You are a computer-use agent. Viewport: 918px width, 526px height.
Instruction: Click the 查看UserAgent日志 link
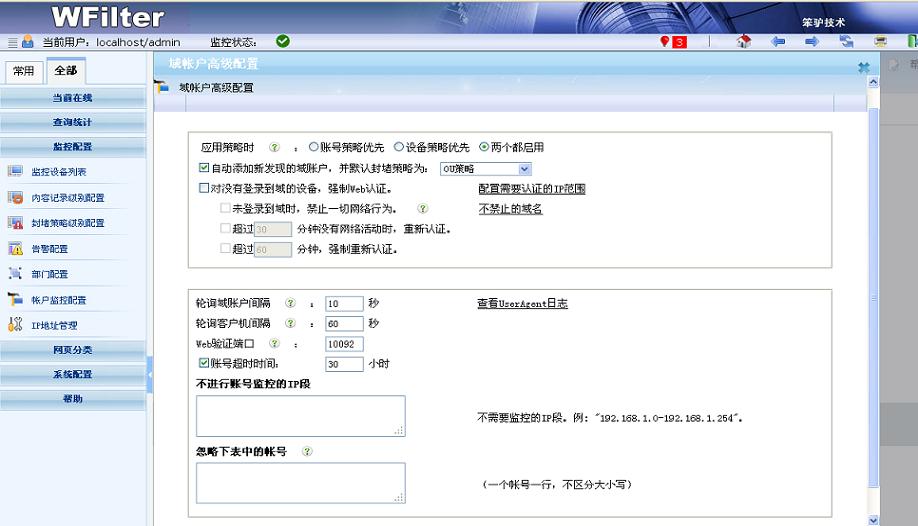522,303
